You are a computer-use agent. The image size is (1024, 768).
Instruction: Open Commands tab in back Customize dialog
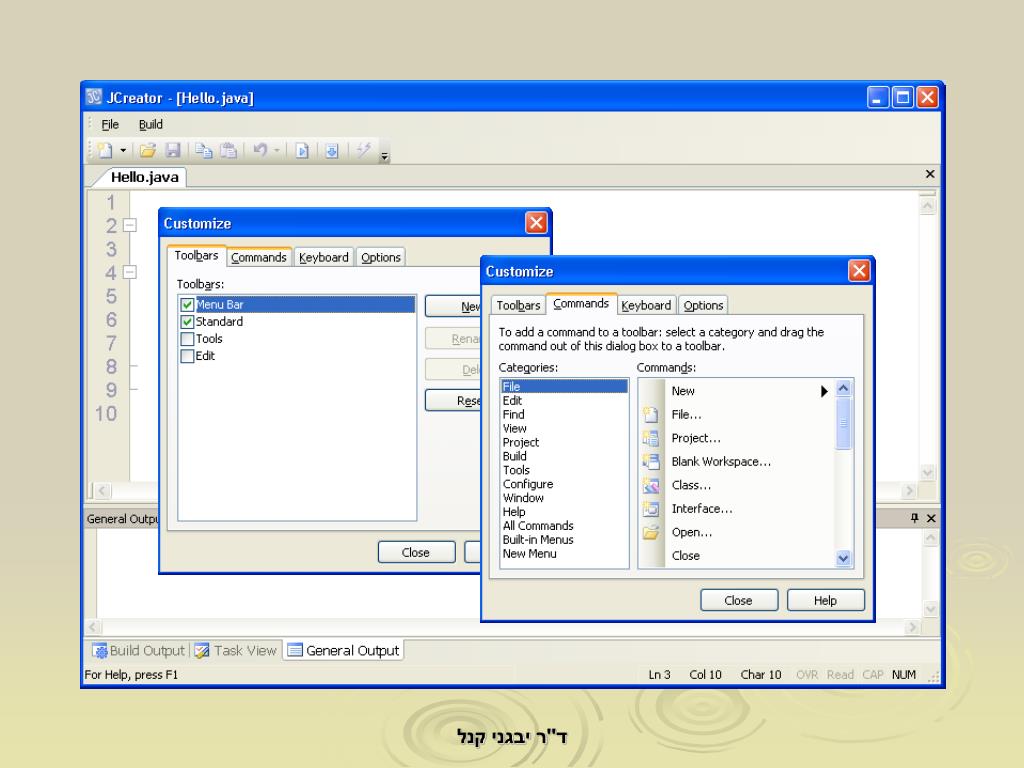coord(259,257)
